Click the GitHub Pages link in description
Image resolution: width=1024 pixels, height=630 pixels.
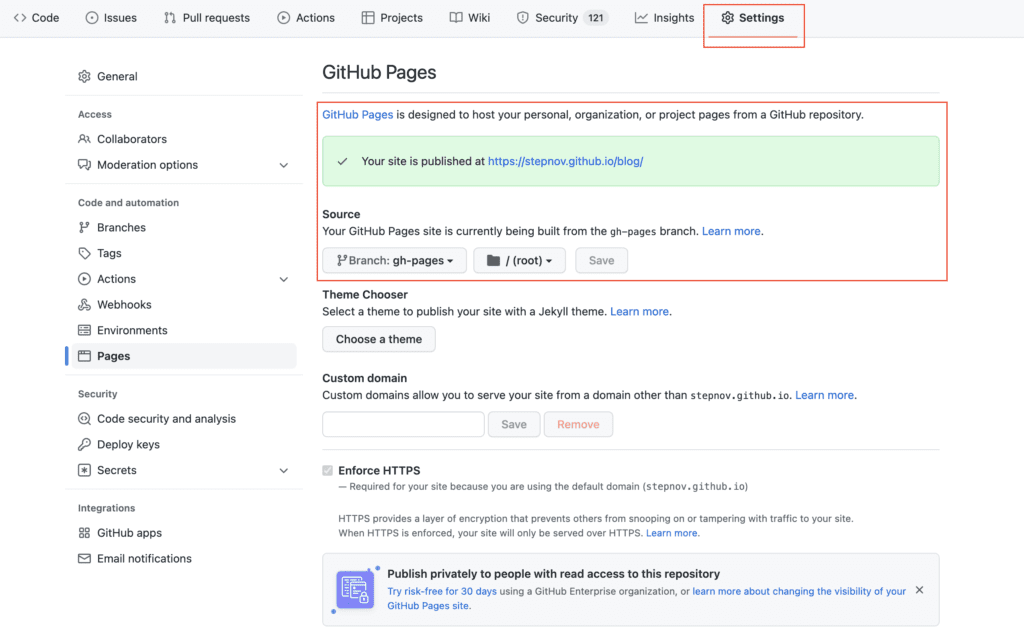point(357,114)
